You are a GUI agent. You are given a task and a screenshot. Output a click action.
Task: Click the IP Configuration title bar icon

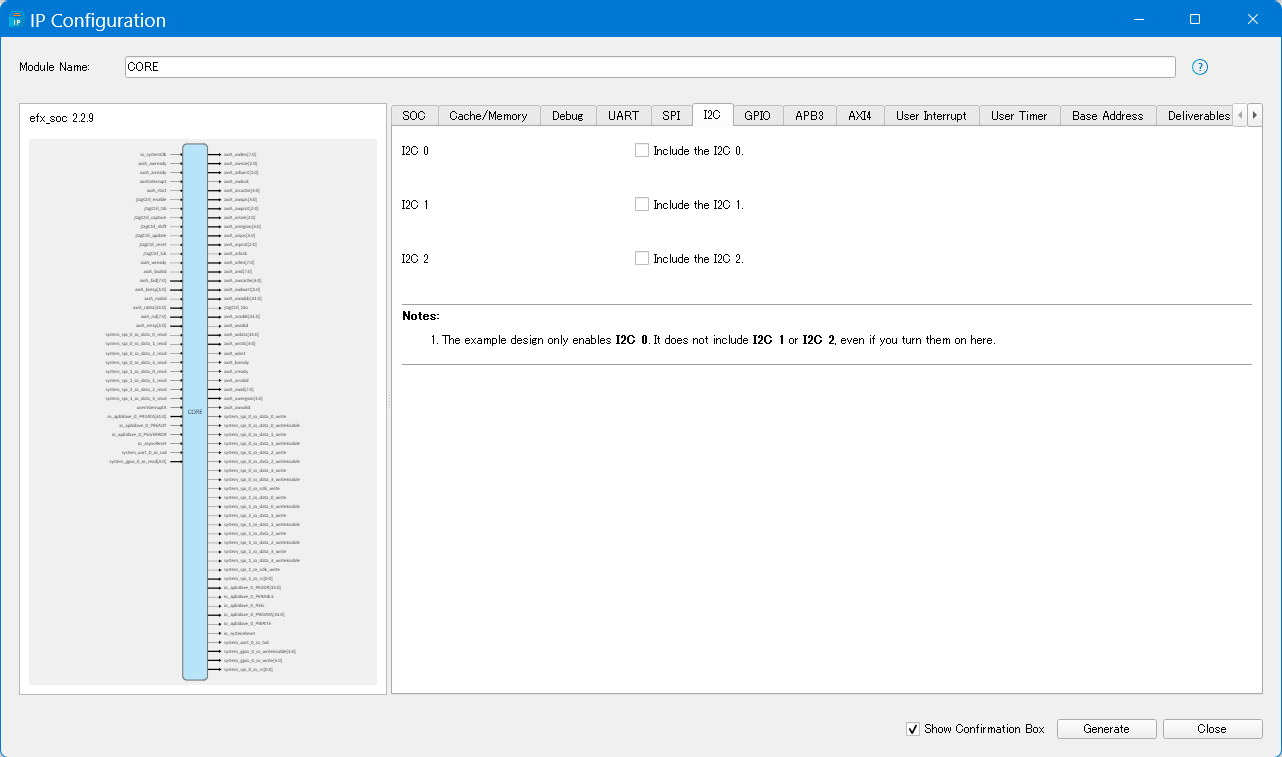(x=16, y=20)
